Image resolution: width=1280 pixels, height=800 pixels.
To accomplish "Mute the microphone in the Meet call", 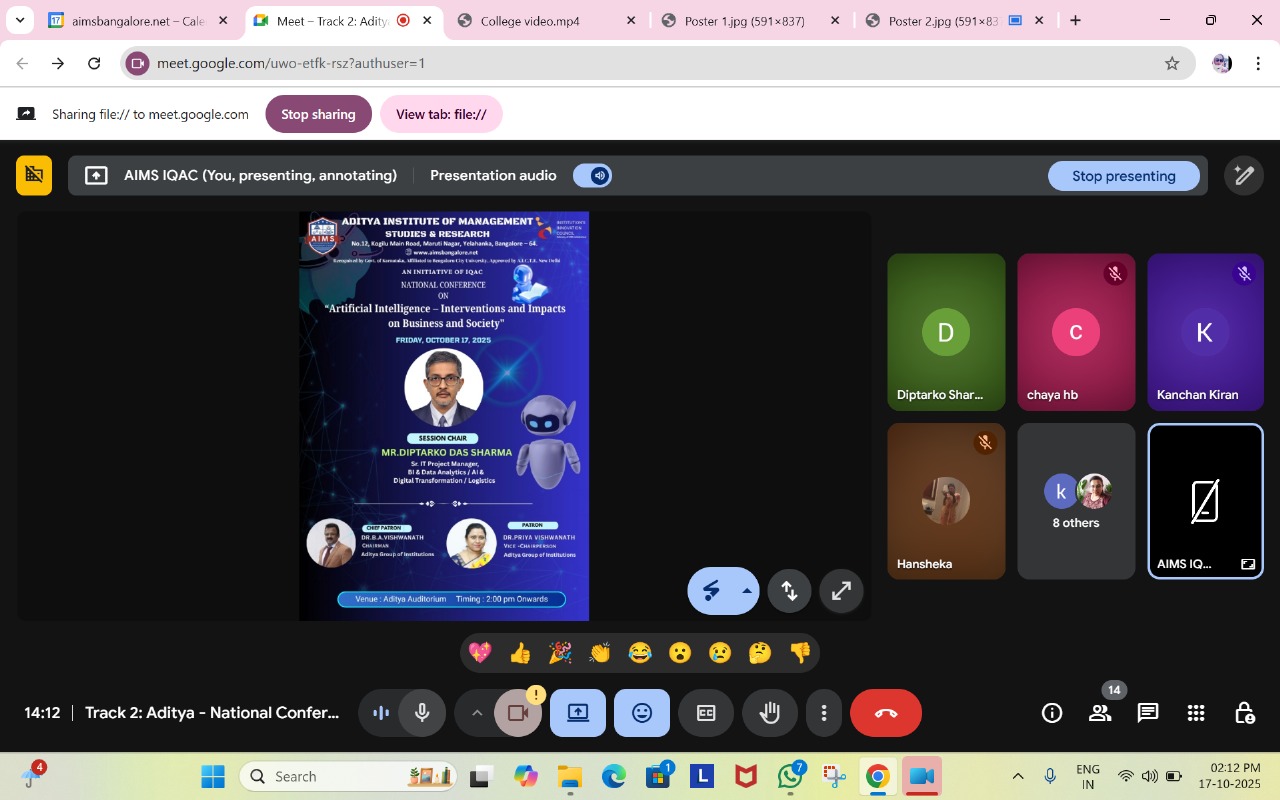I will pyautogui.click(x=422, y=713).
